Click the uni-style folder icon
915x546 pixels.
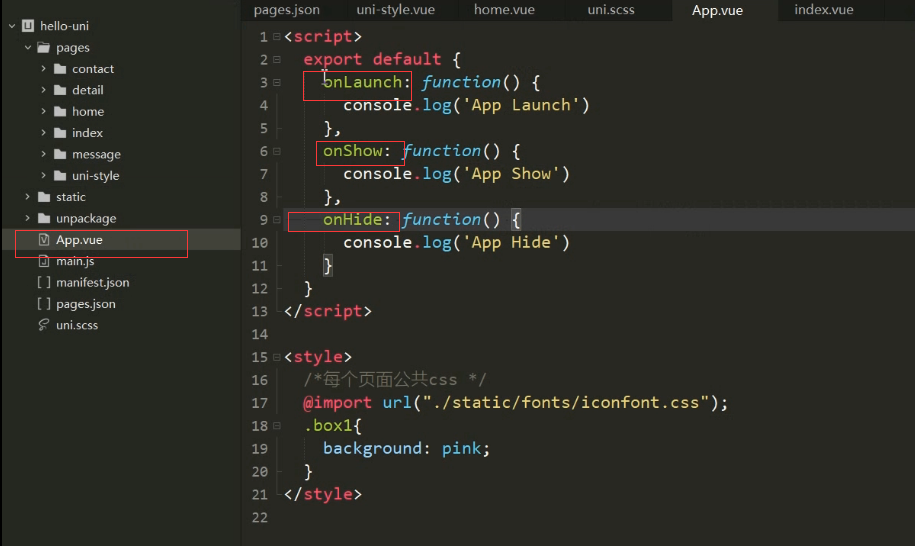[60, 176]
